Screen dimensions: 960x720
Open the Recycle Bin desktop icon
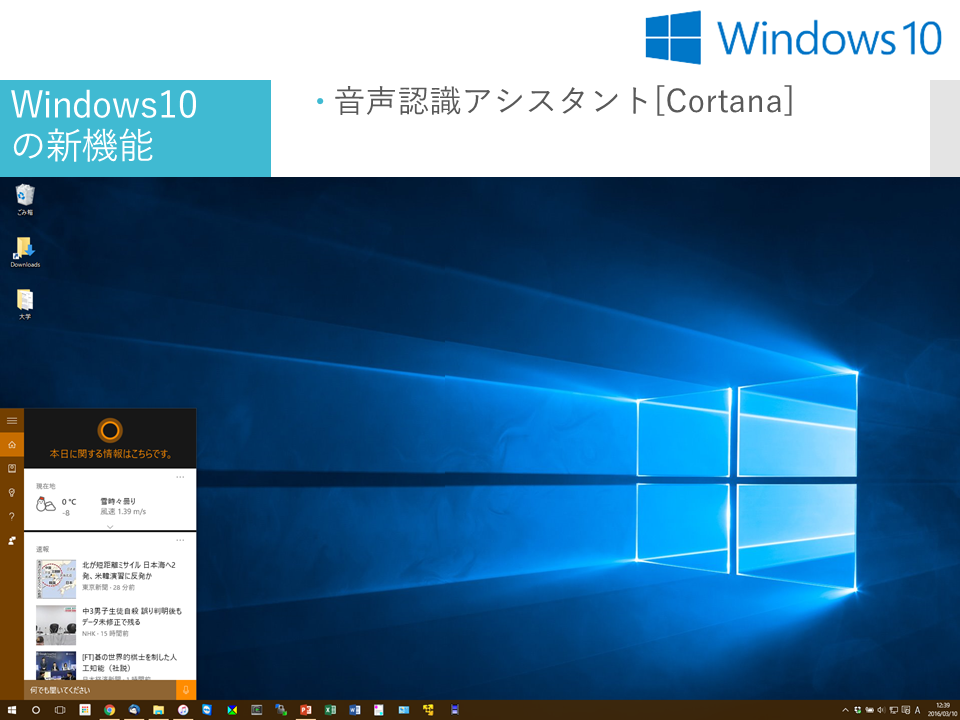point(25,200)
